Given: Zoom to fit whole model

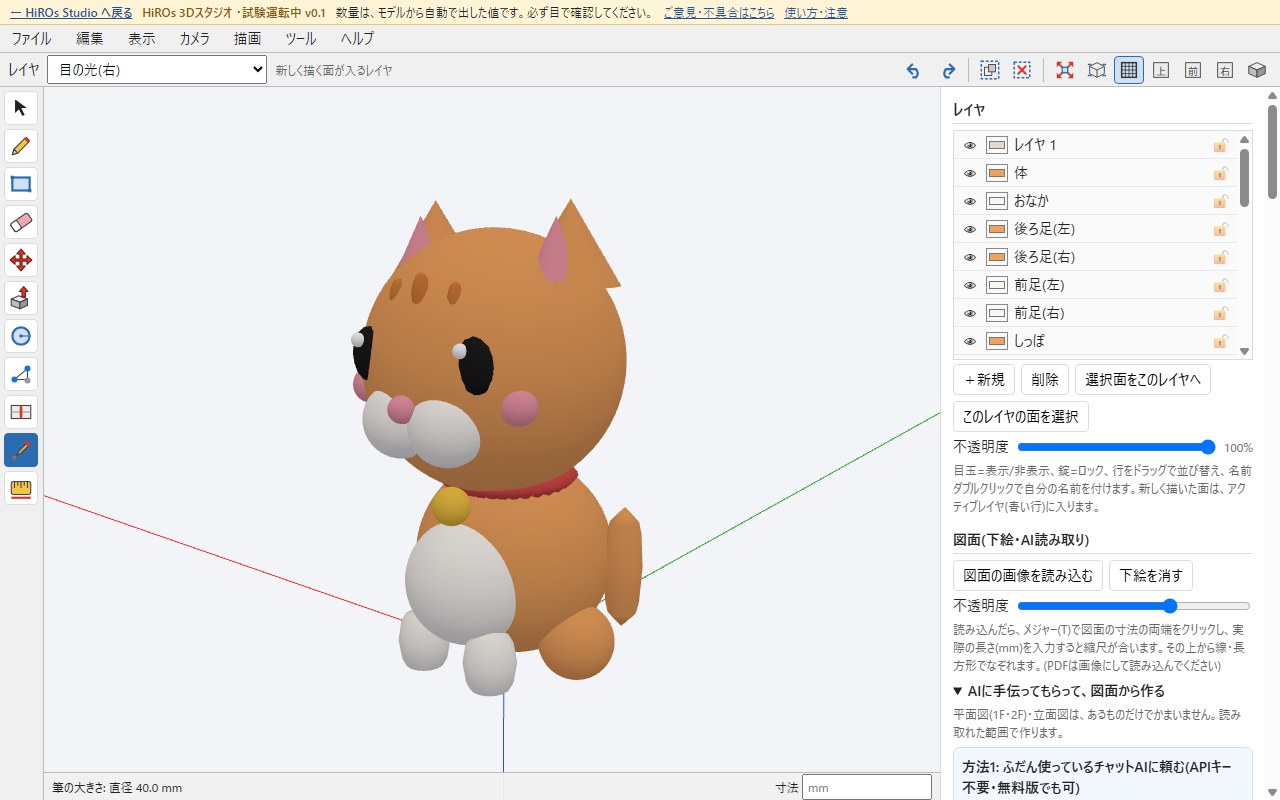Looking at the screenshot, I should pyautogui.click(x=1065, y=70).
